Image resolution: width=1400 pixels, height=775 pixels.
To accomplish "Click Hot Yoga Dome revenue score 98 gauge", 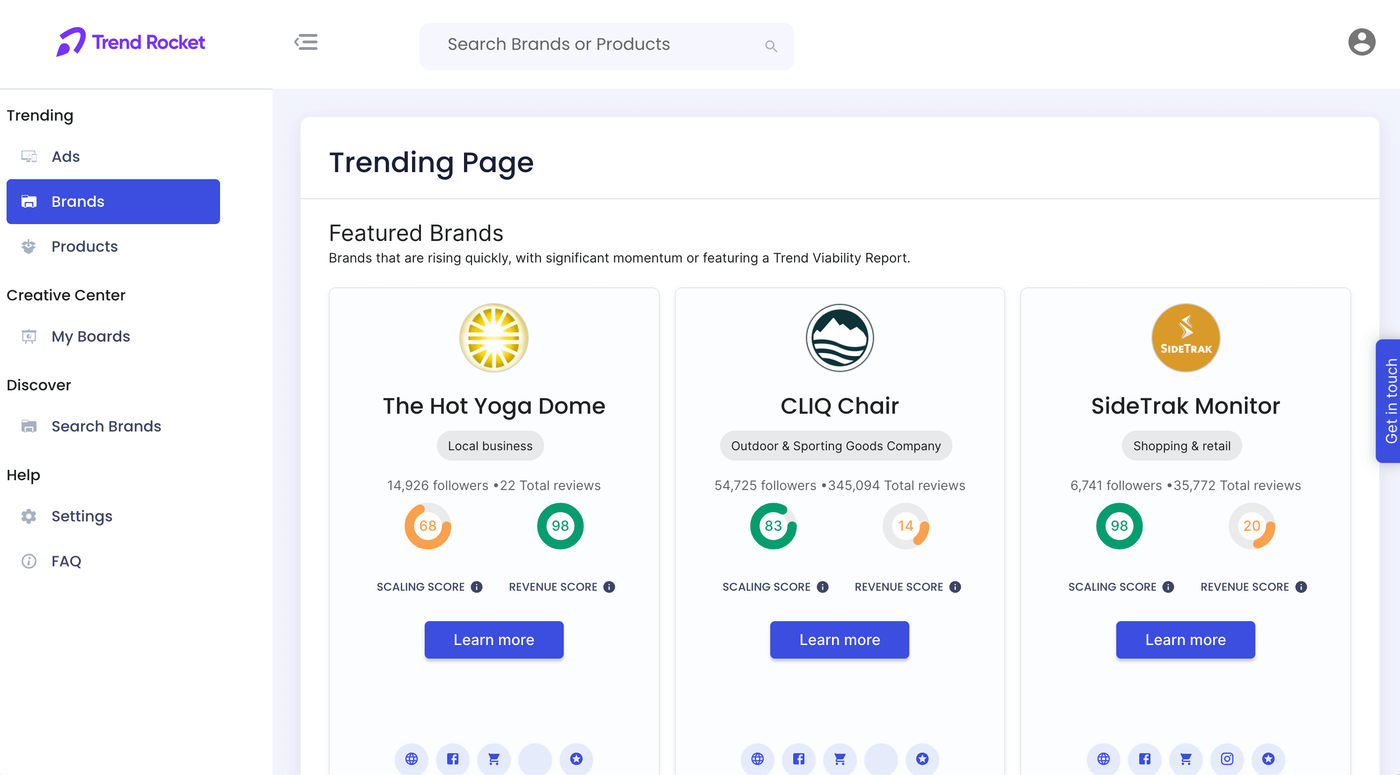I will pos(560,526).
